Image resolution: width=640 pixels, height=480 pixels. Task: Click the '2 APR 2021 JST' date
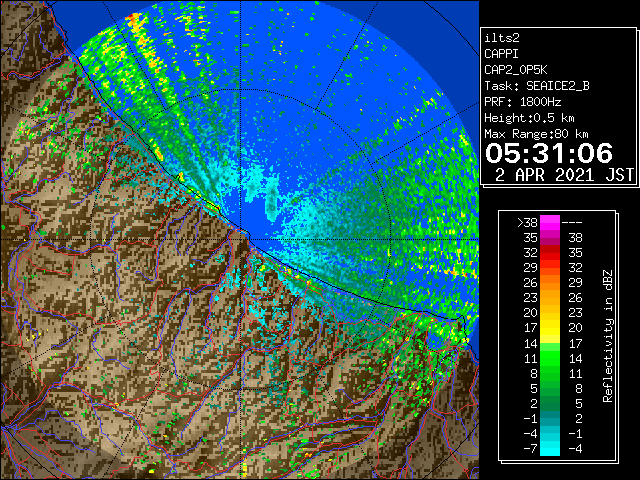click(564, 175)
